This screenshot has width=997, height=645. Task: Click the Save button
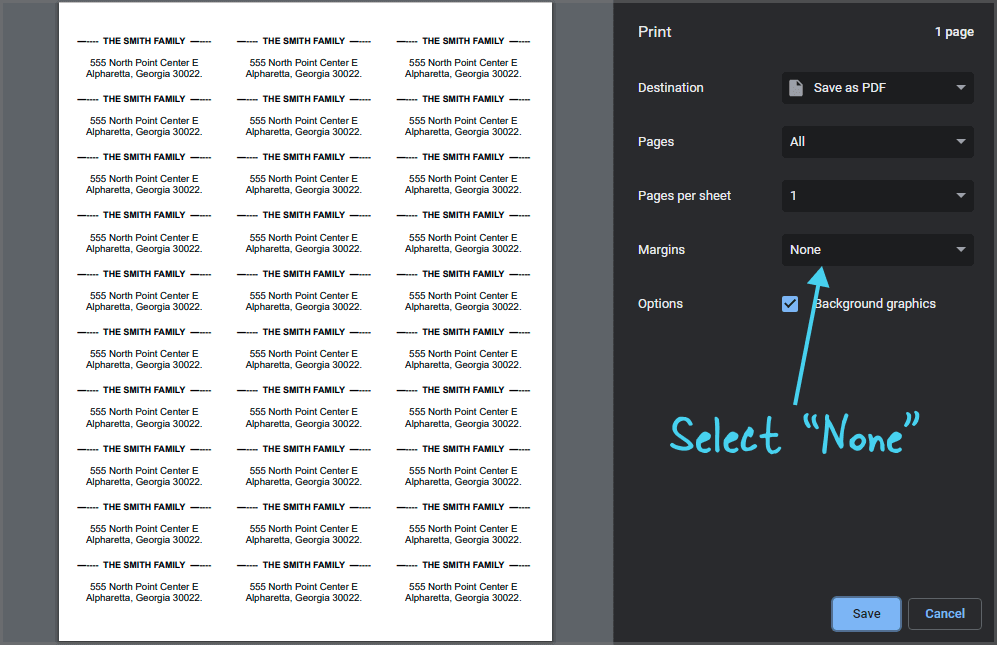point(866,613)
